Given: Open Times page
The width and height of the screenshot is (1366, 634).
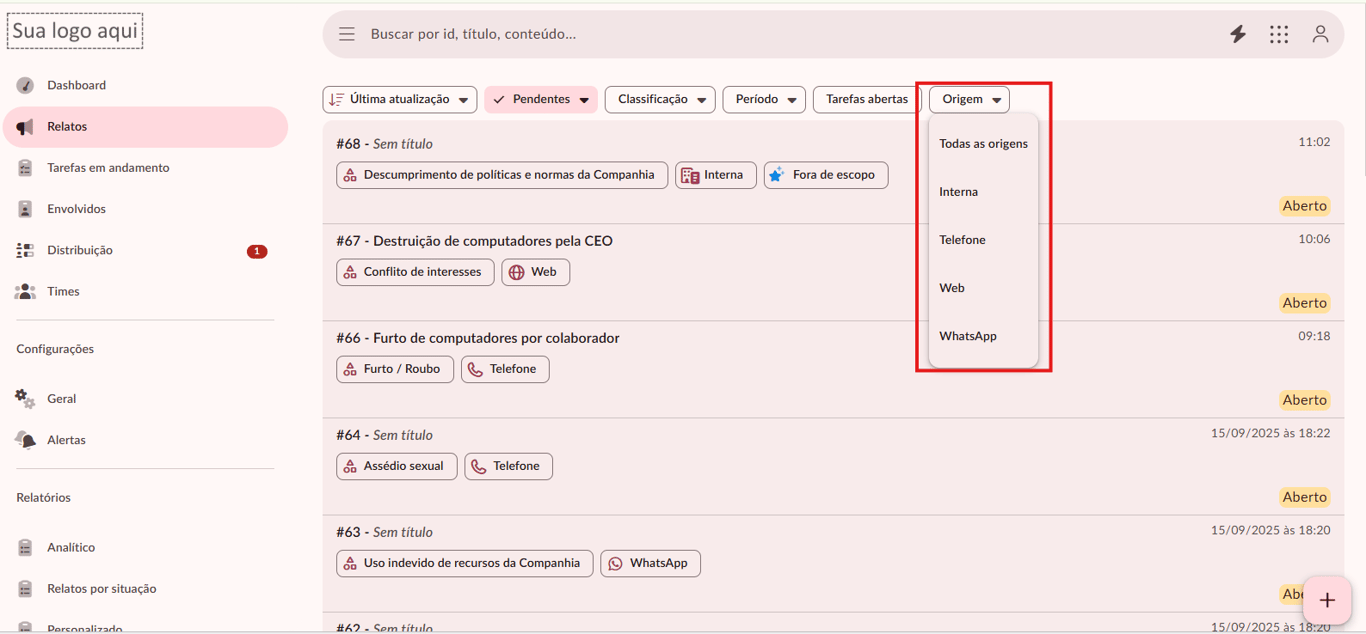Looking at the screenshot, I should [x=145, y=291].
